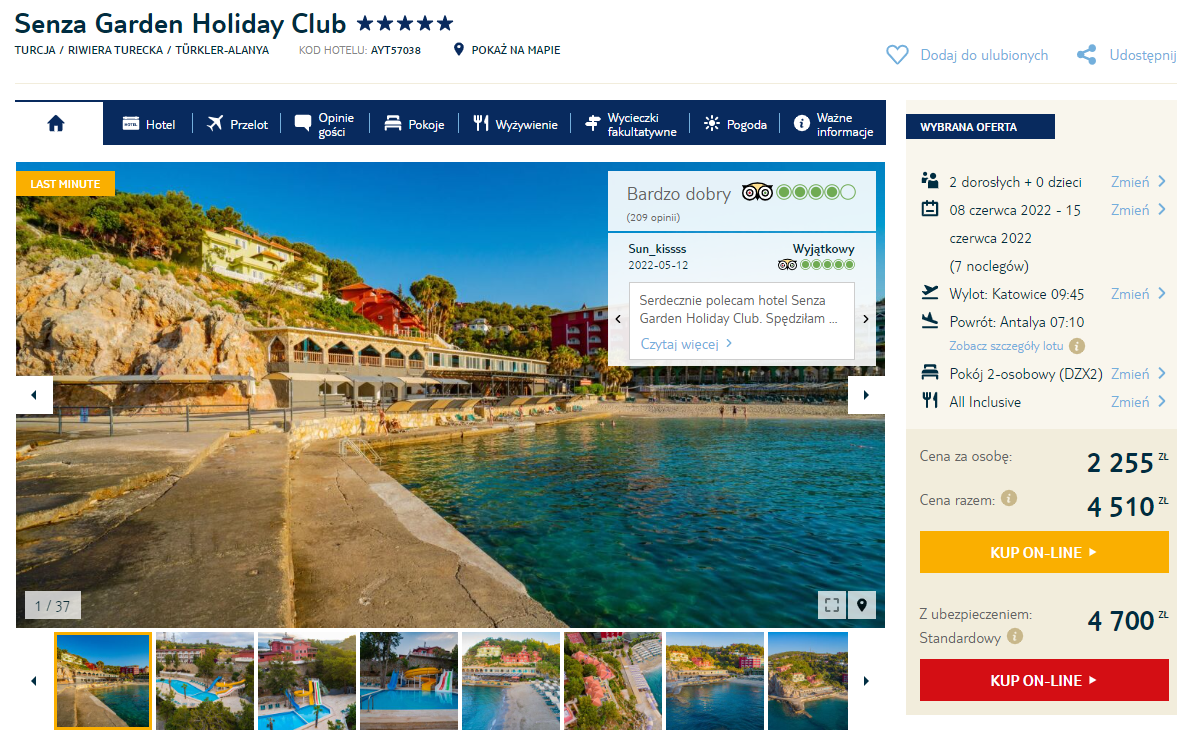The height and width of the screenshot is (735, 1177).
Task: Open the Pokoje tab
Action: click(x=414, y=124)
